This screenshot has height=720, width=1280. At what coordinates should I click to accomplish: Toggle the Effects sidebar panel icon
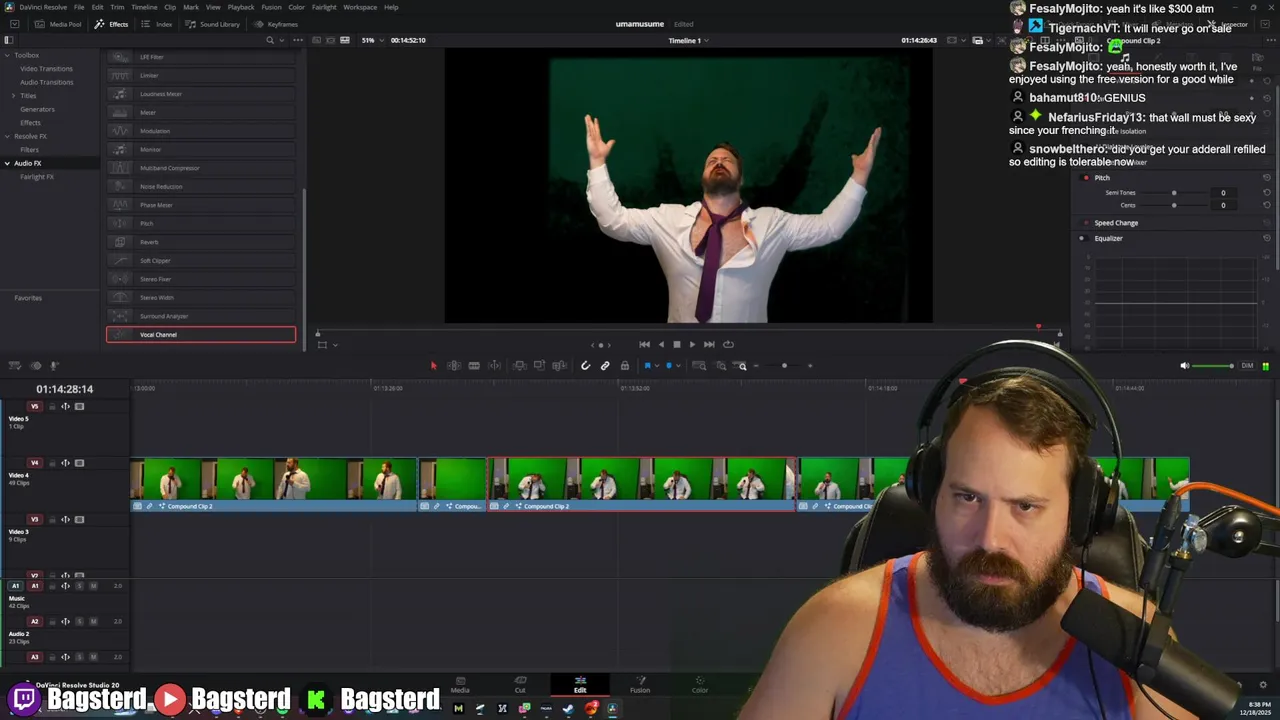(8, 40)
